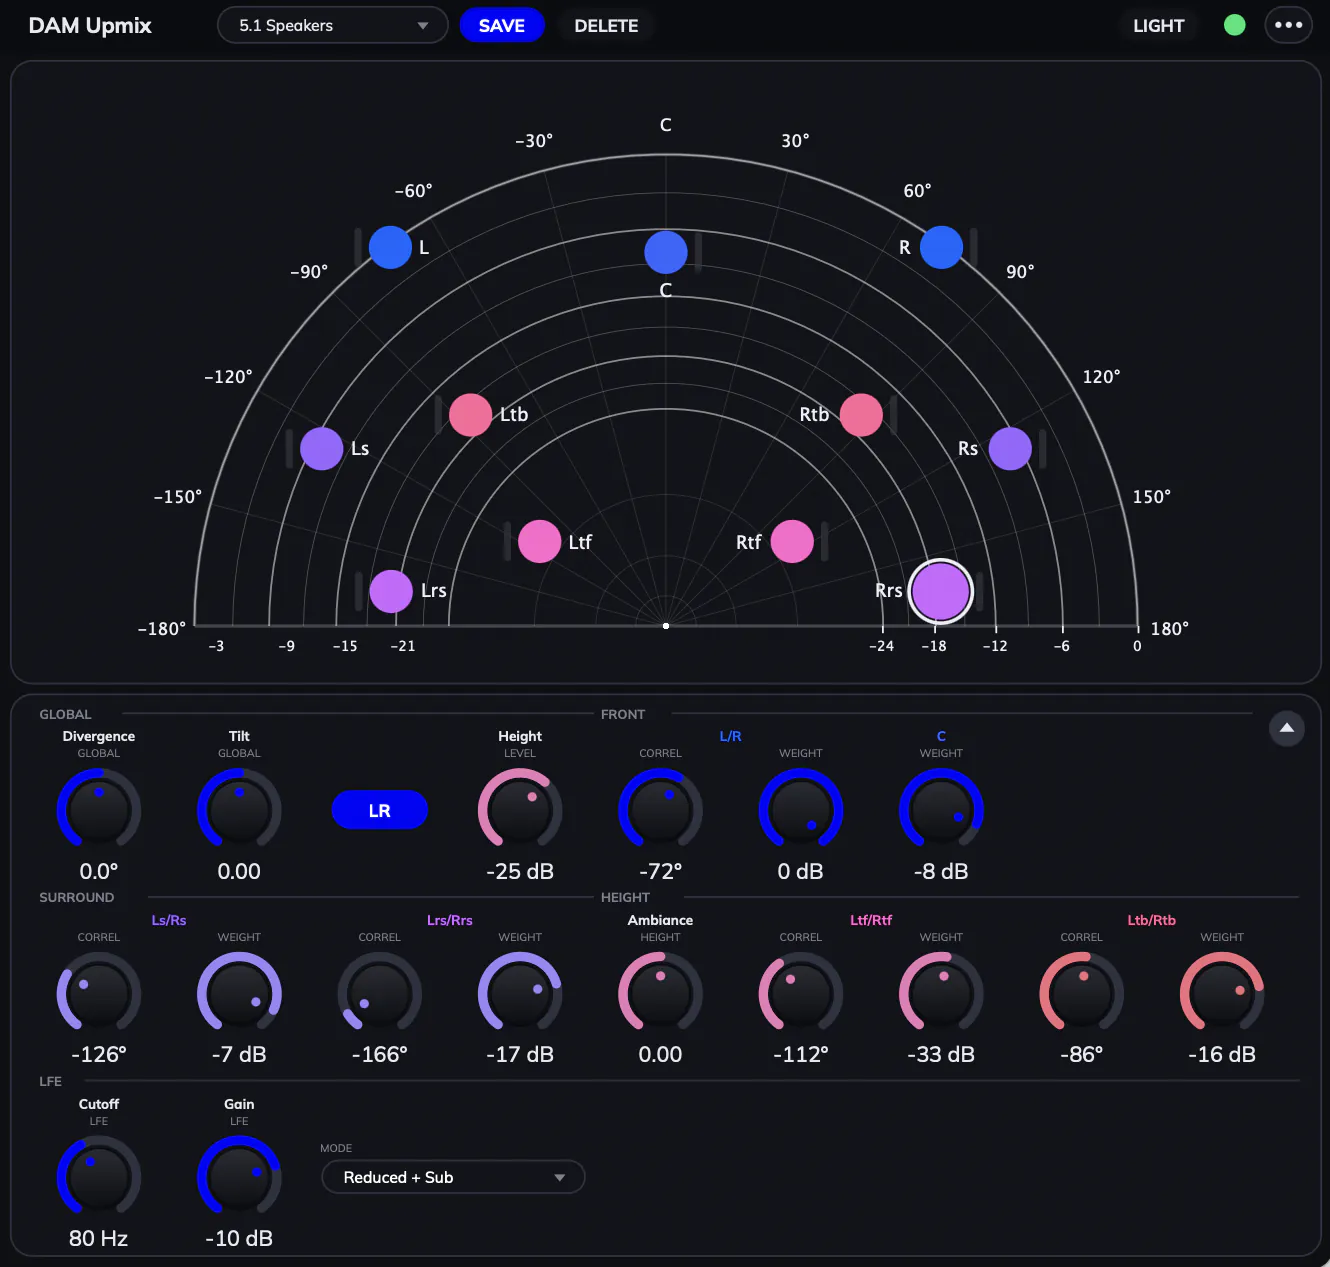
Task: Click the Rs speaker node
Action: pos(1010,449)
